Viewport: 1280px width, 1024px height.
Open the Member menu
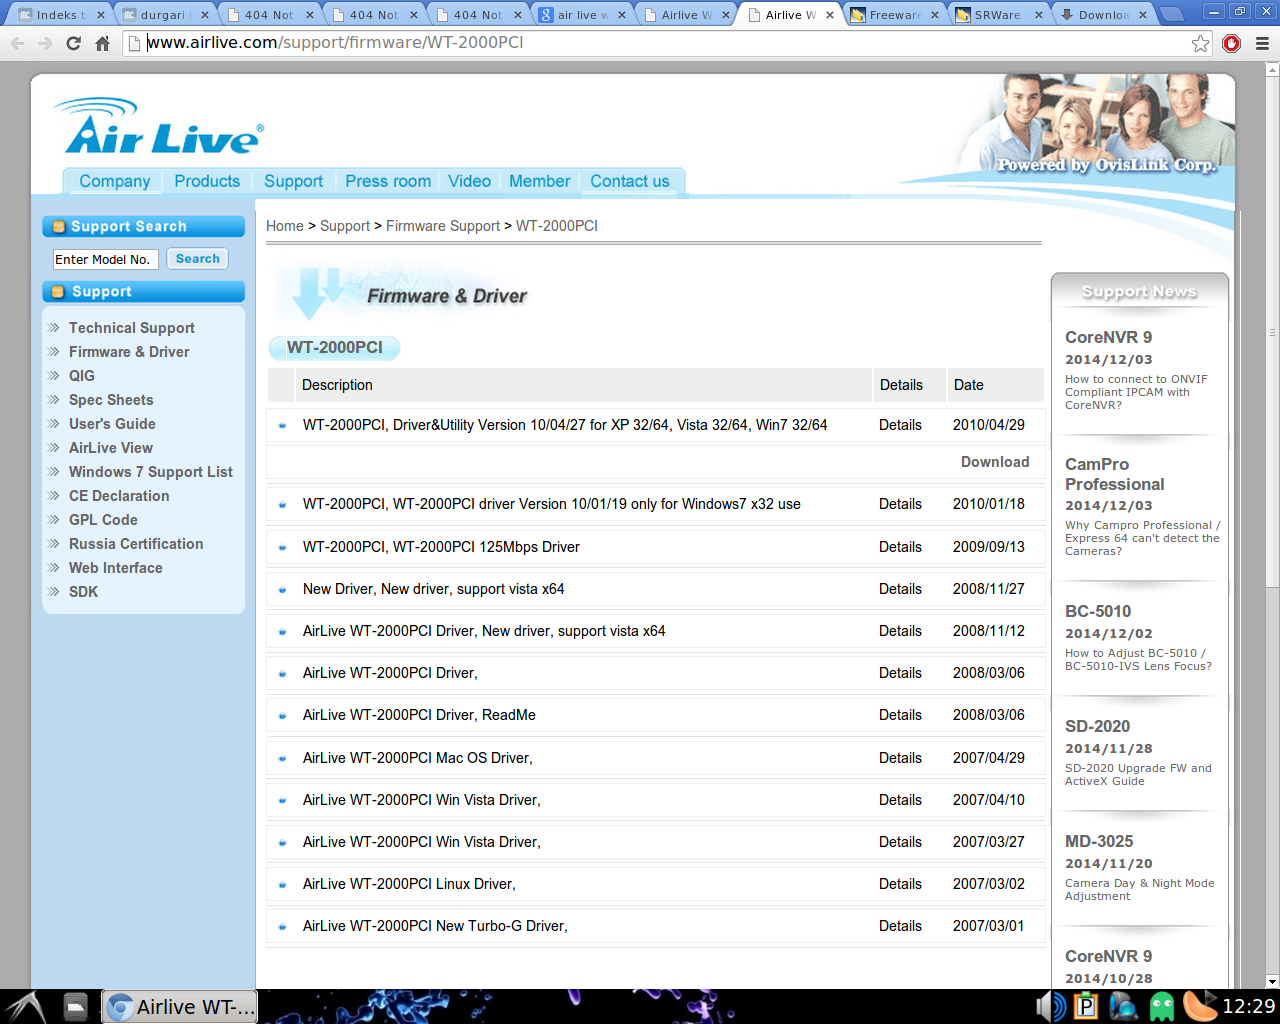click(539, 181)
